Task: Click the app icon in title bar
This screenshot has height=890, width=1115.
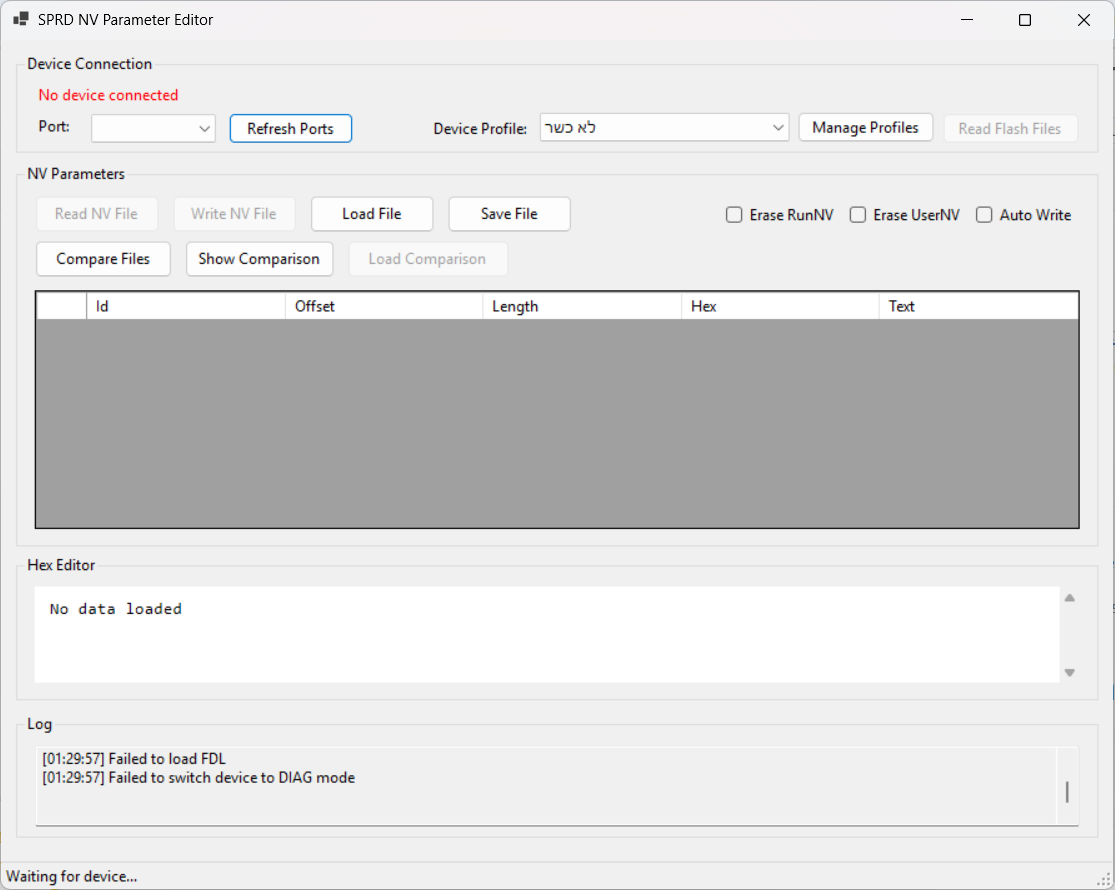Action: click(x=21, y=20)
